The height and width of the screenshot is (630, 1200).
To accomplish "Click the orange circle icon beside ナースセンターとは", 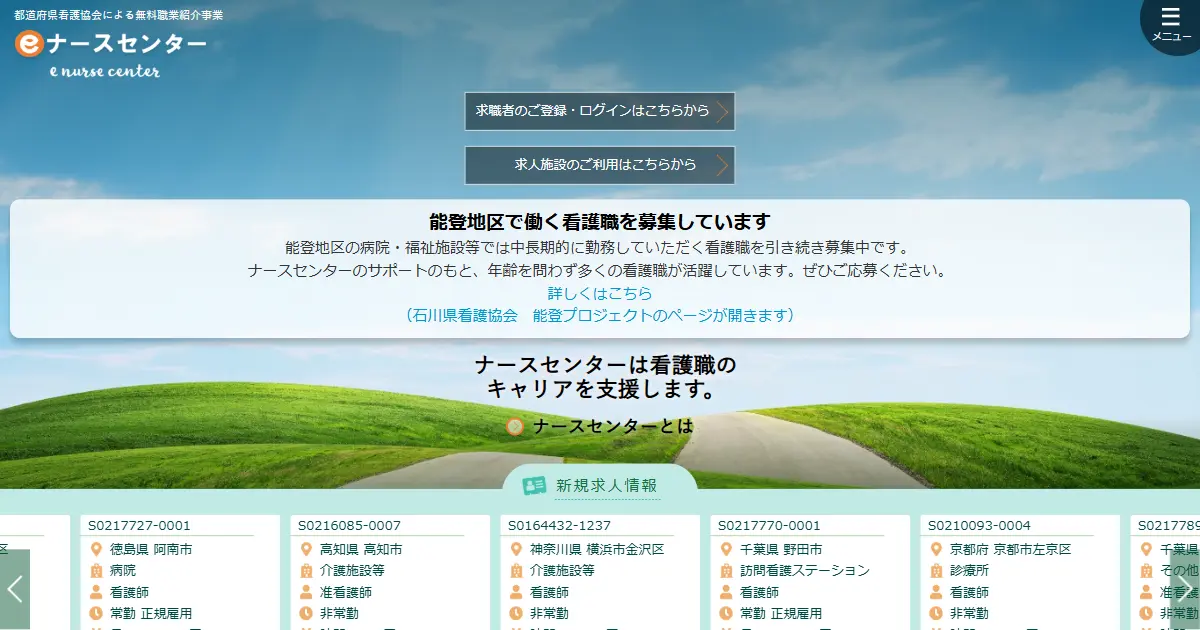I will tap(515, 427).
